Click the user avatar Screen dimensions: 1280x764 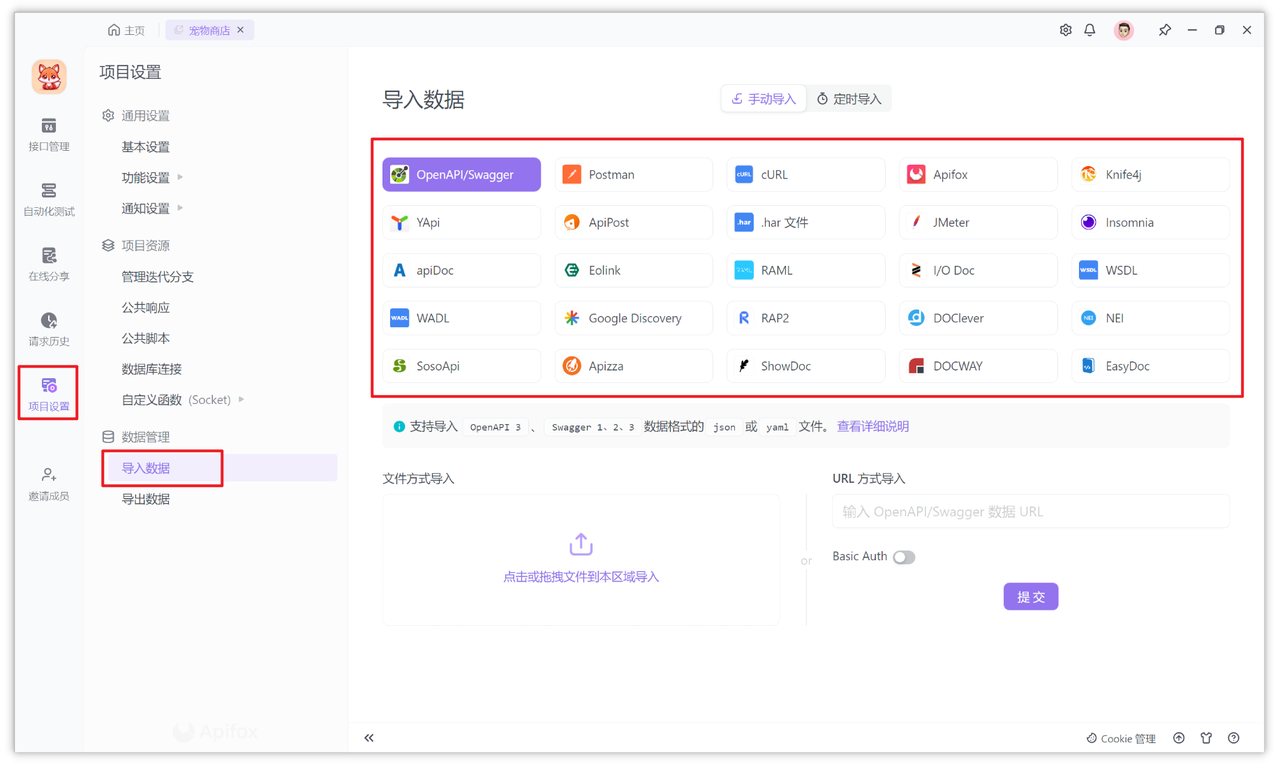1124,30
